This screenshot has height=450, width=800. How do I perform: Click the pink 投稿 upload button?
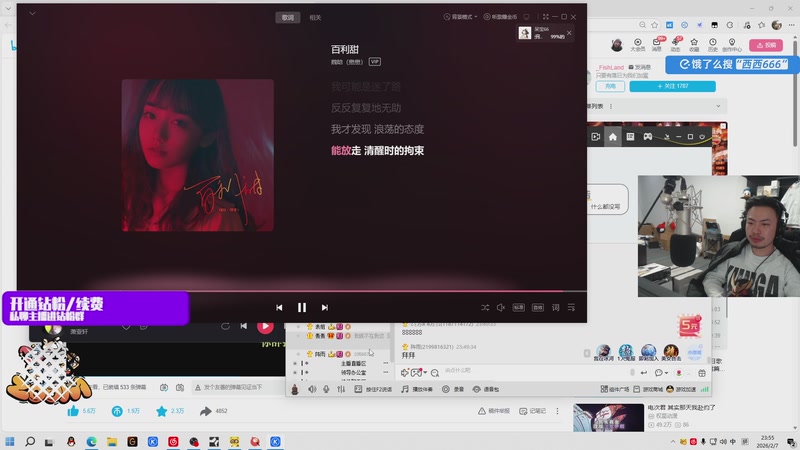pos(766,45)
